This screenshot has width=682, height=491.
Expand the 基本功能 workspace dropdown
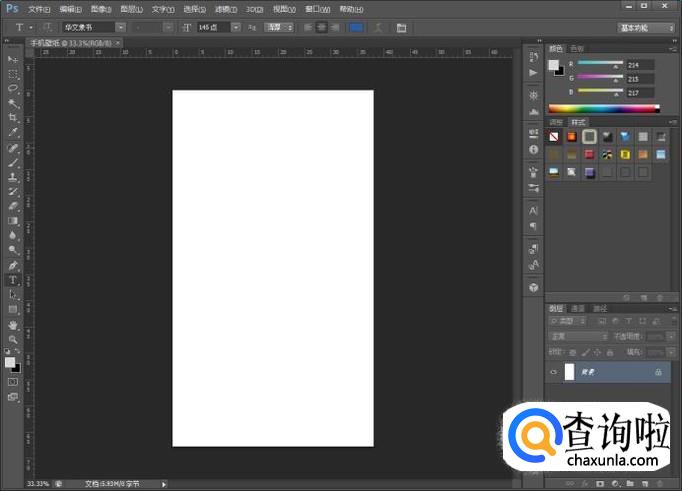coord(645,27)
